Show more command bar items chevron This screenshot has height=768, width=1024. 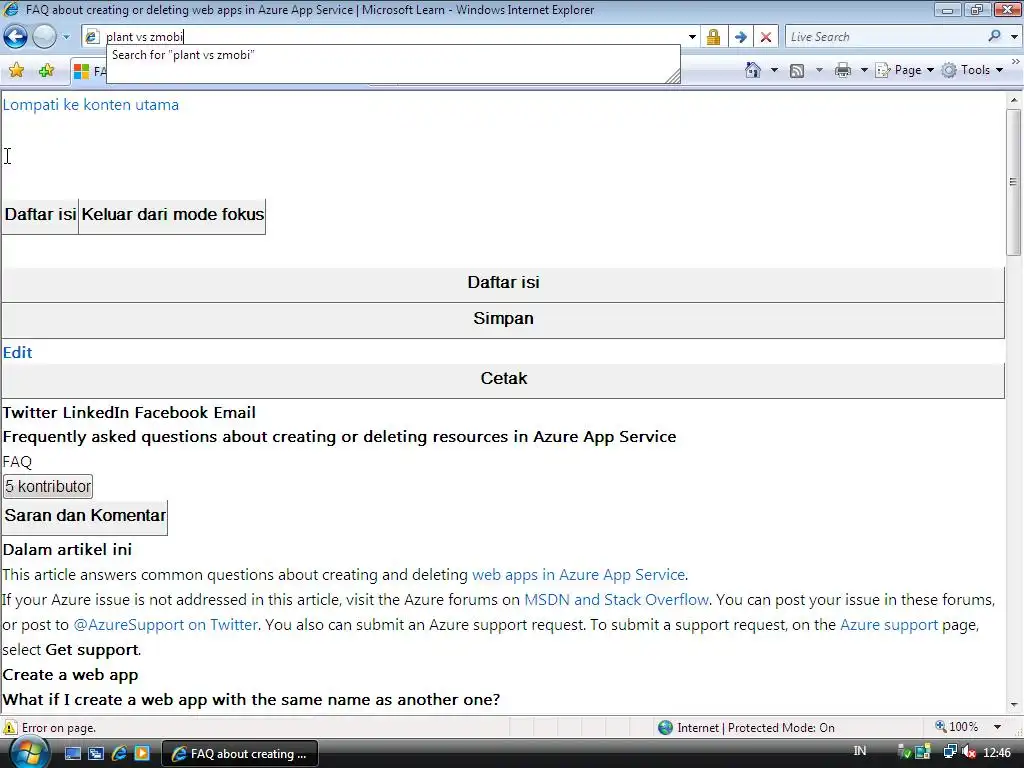click(x=1016, y=61)
